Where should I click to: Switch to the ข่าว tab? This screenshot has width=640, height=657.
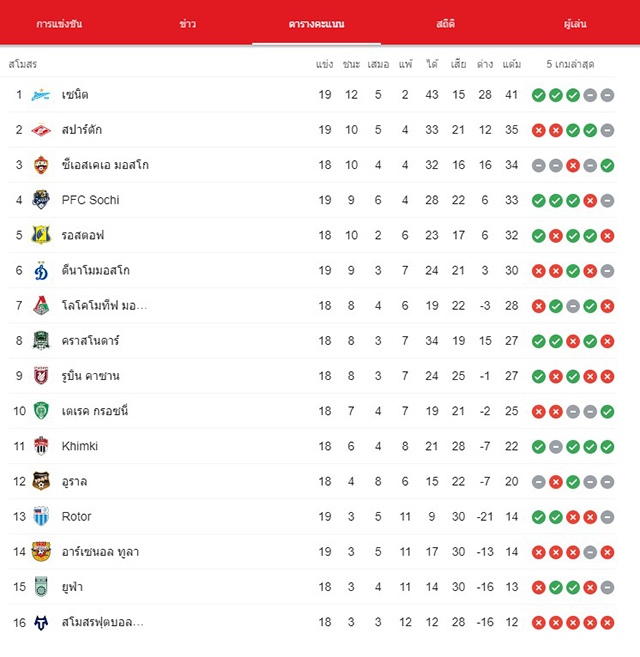[x=187, y=24]
